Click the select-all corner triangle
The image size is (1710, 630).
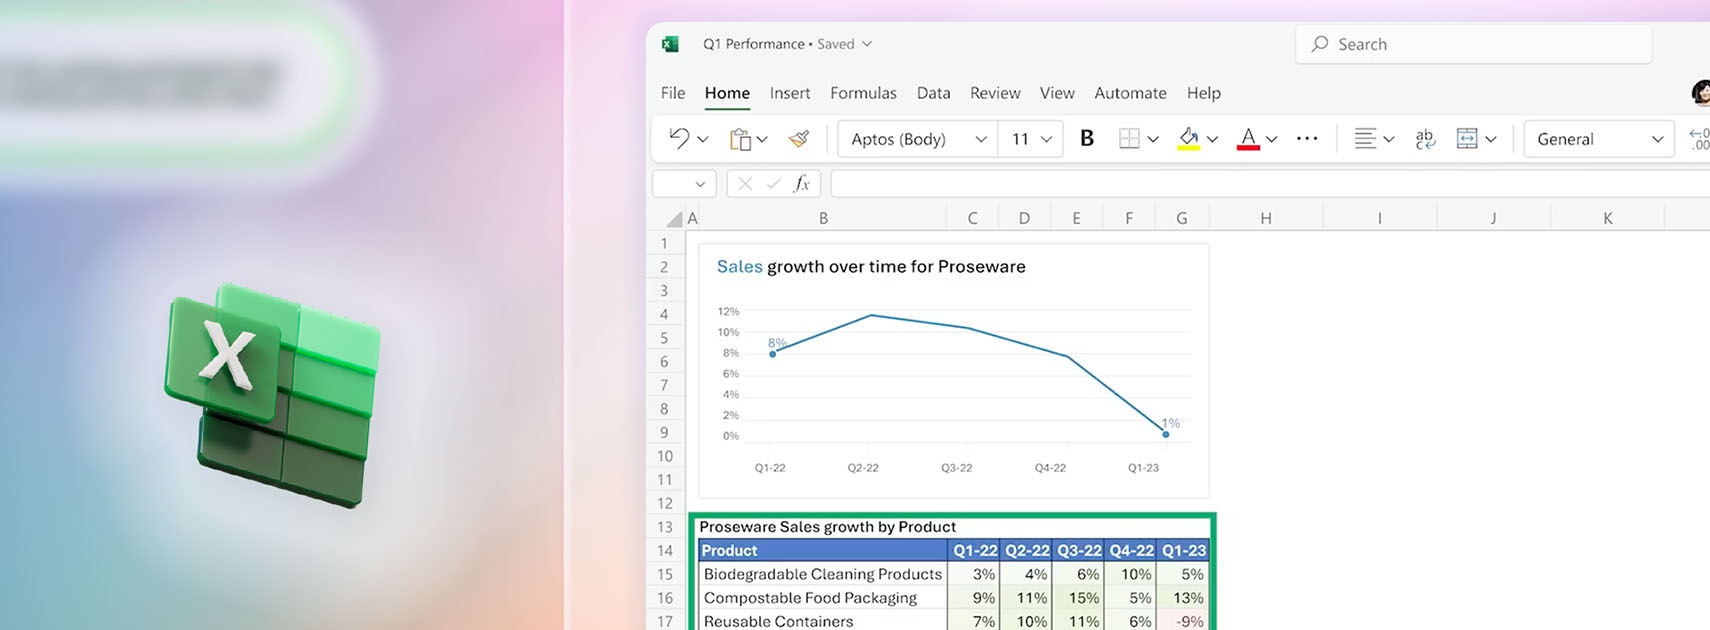(674, 218)
